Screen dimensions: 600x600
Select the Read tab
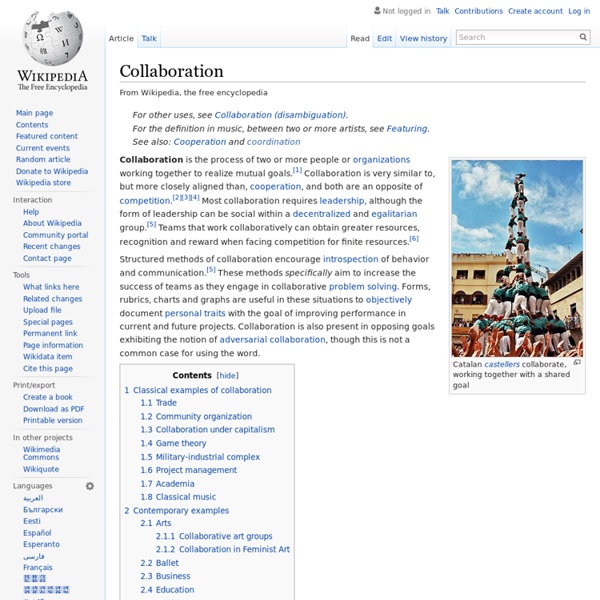tap(360, 38)
